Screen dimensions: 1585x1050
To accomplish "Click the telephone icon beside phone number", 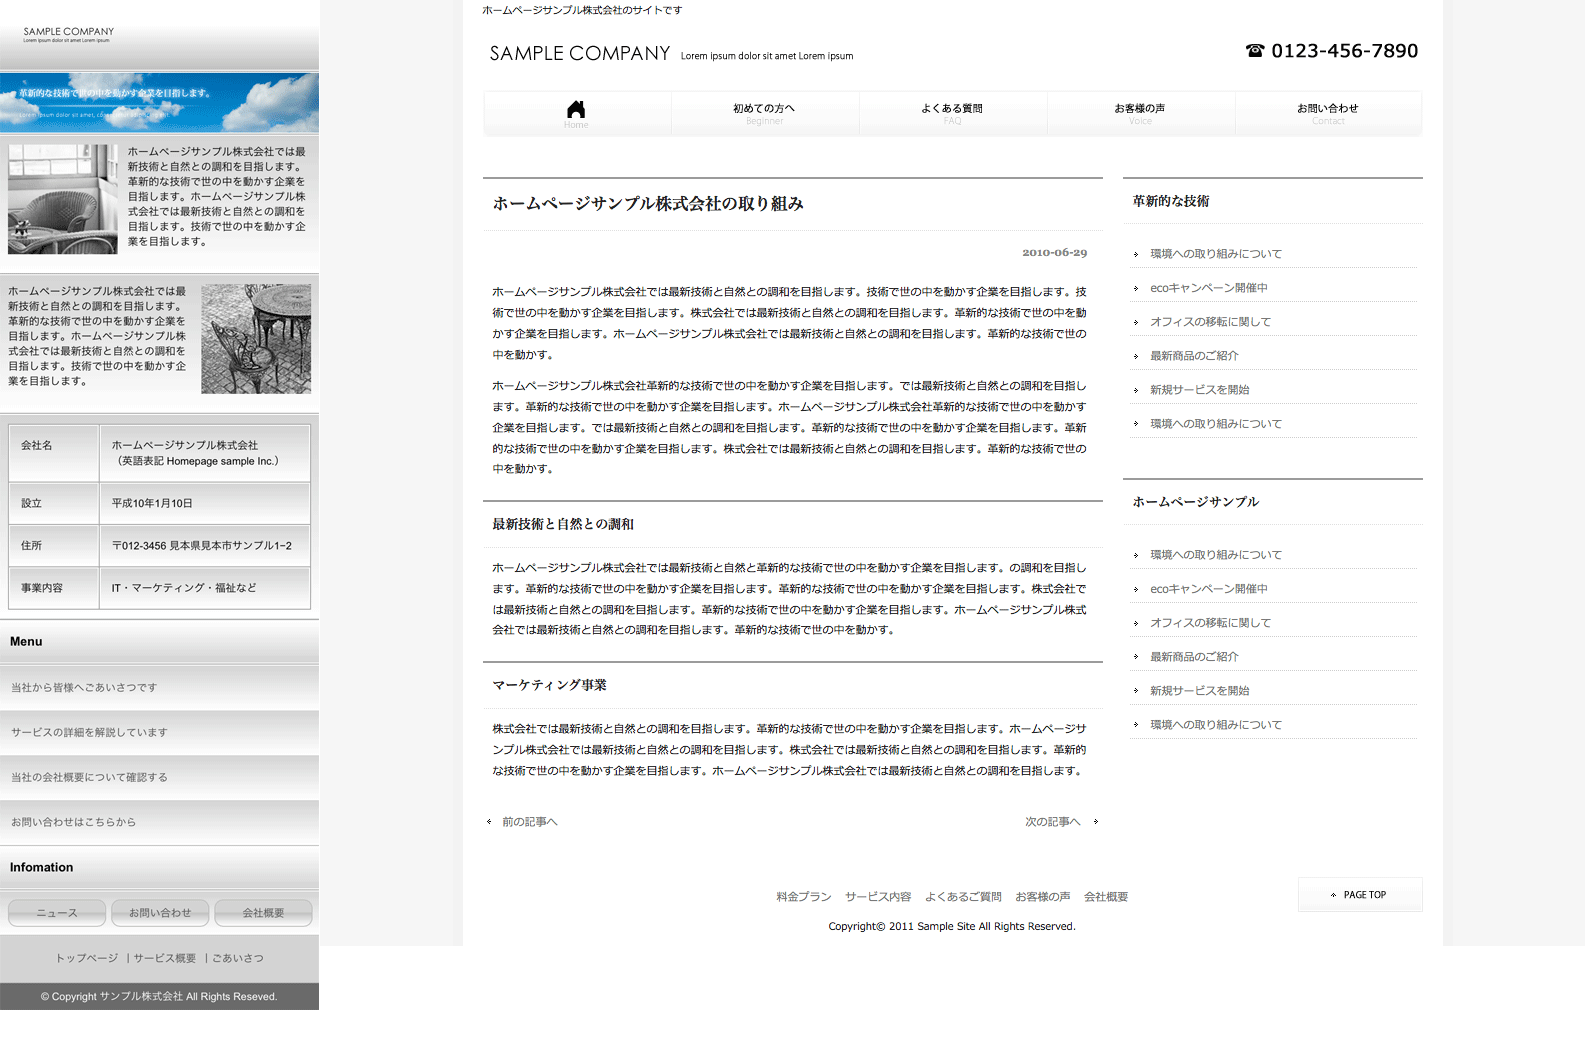I will tap(1255, 51).
